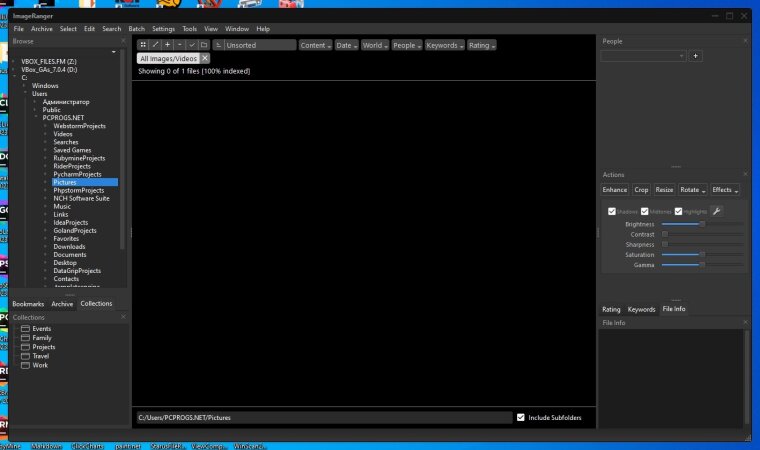Click the plus zoom-in icon in toolbar
Image resolution: width=760 pixels, height=450 pixels.
tap(167, 45)
